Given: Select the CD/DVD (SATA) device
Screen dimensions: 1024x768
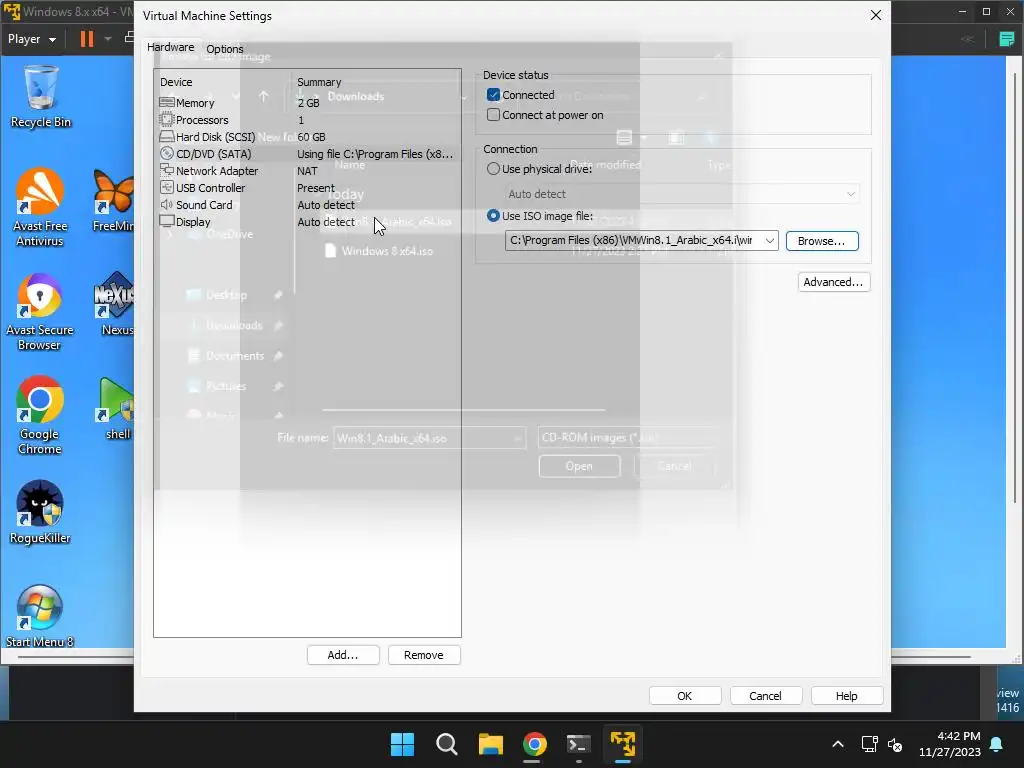Looking at the screenshot, I should 307,154.
